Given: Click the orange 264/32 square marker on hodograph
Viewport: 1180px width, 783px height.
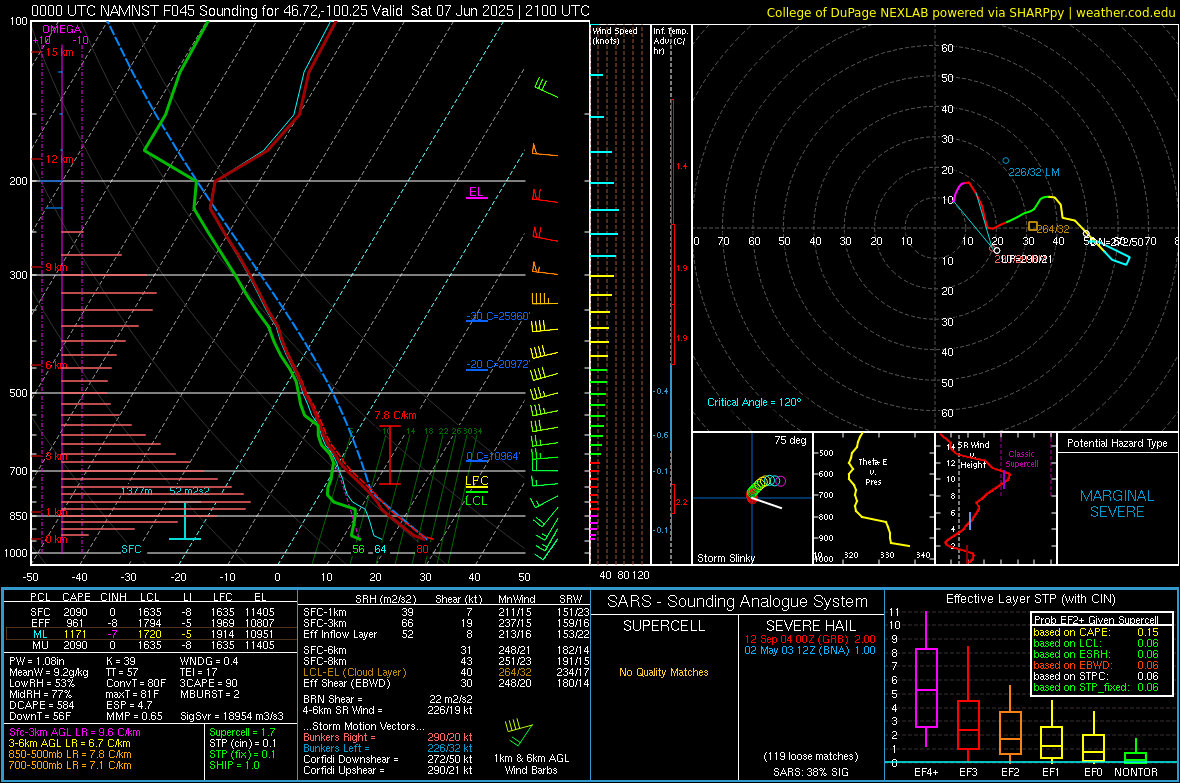Looking at the screenshot, I should [x=1032, y=226].
